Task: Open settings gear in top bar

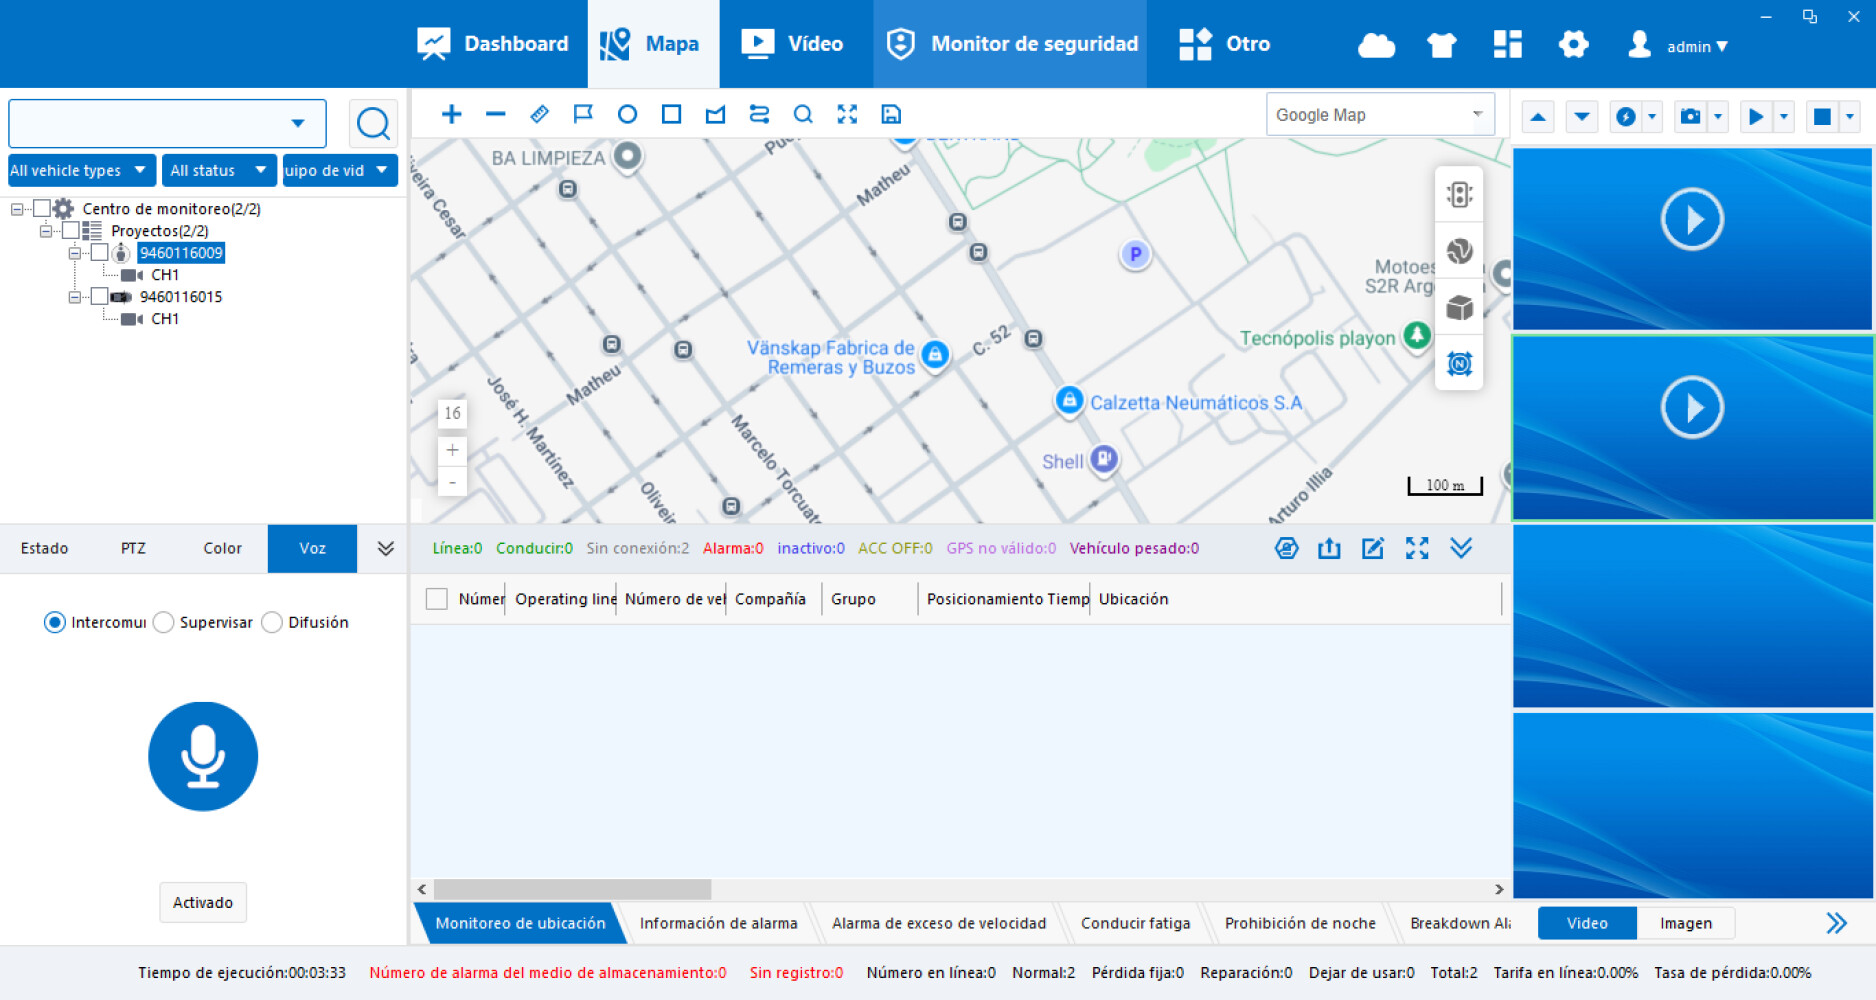Action: 1573,44
